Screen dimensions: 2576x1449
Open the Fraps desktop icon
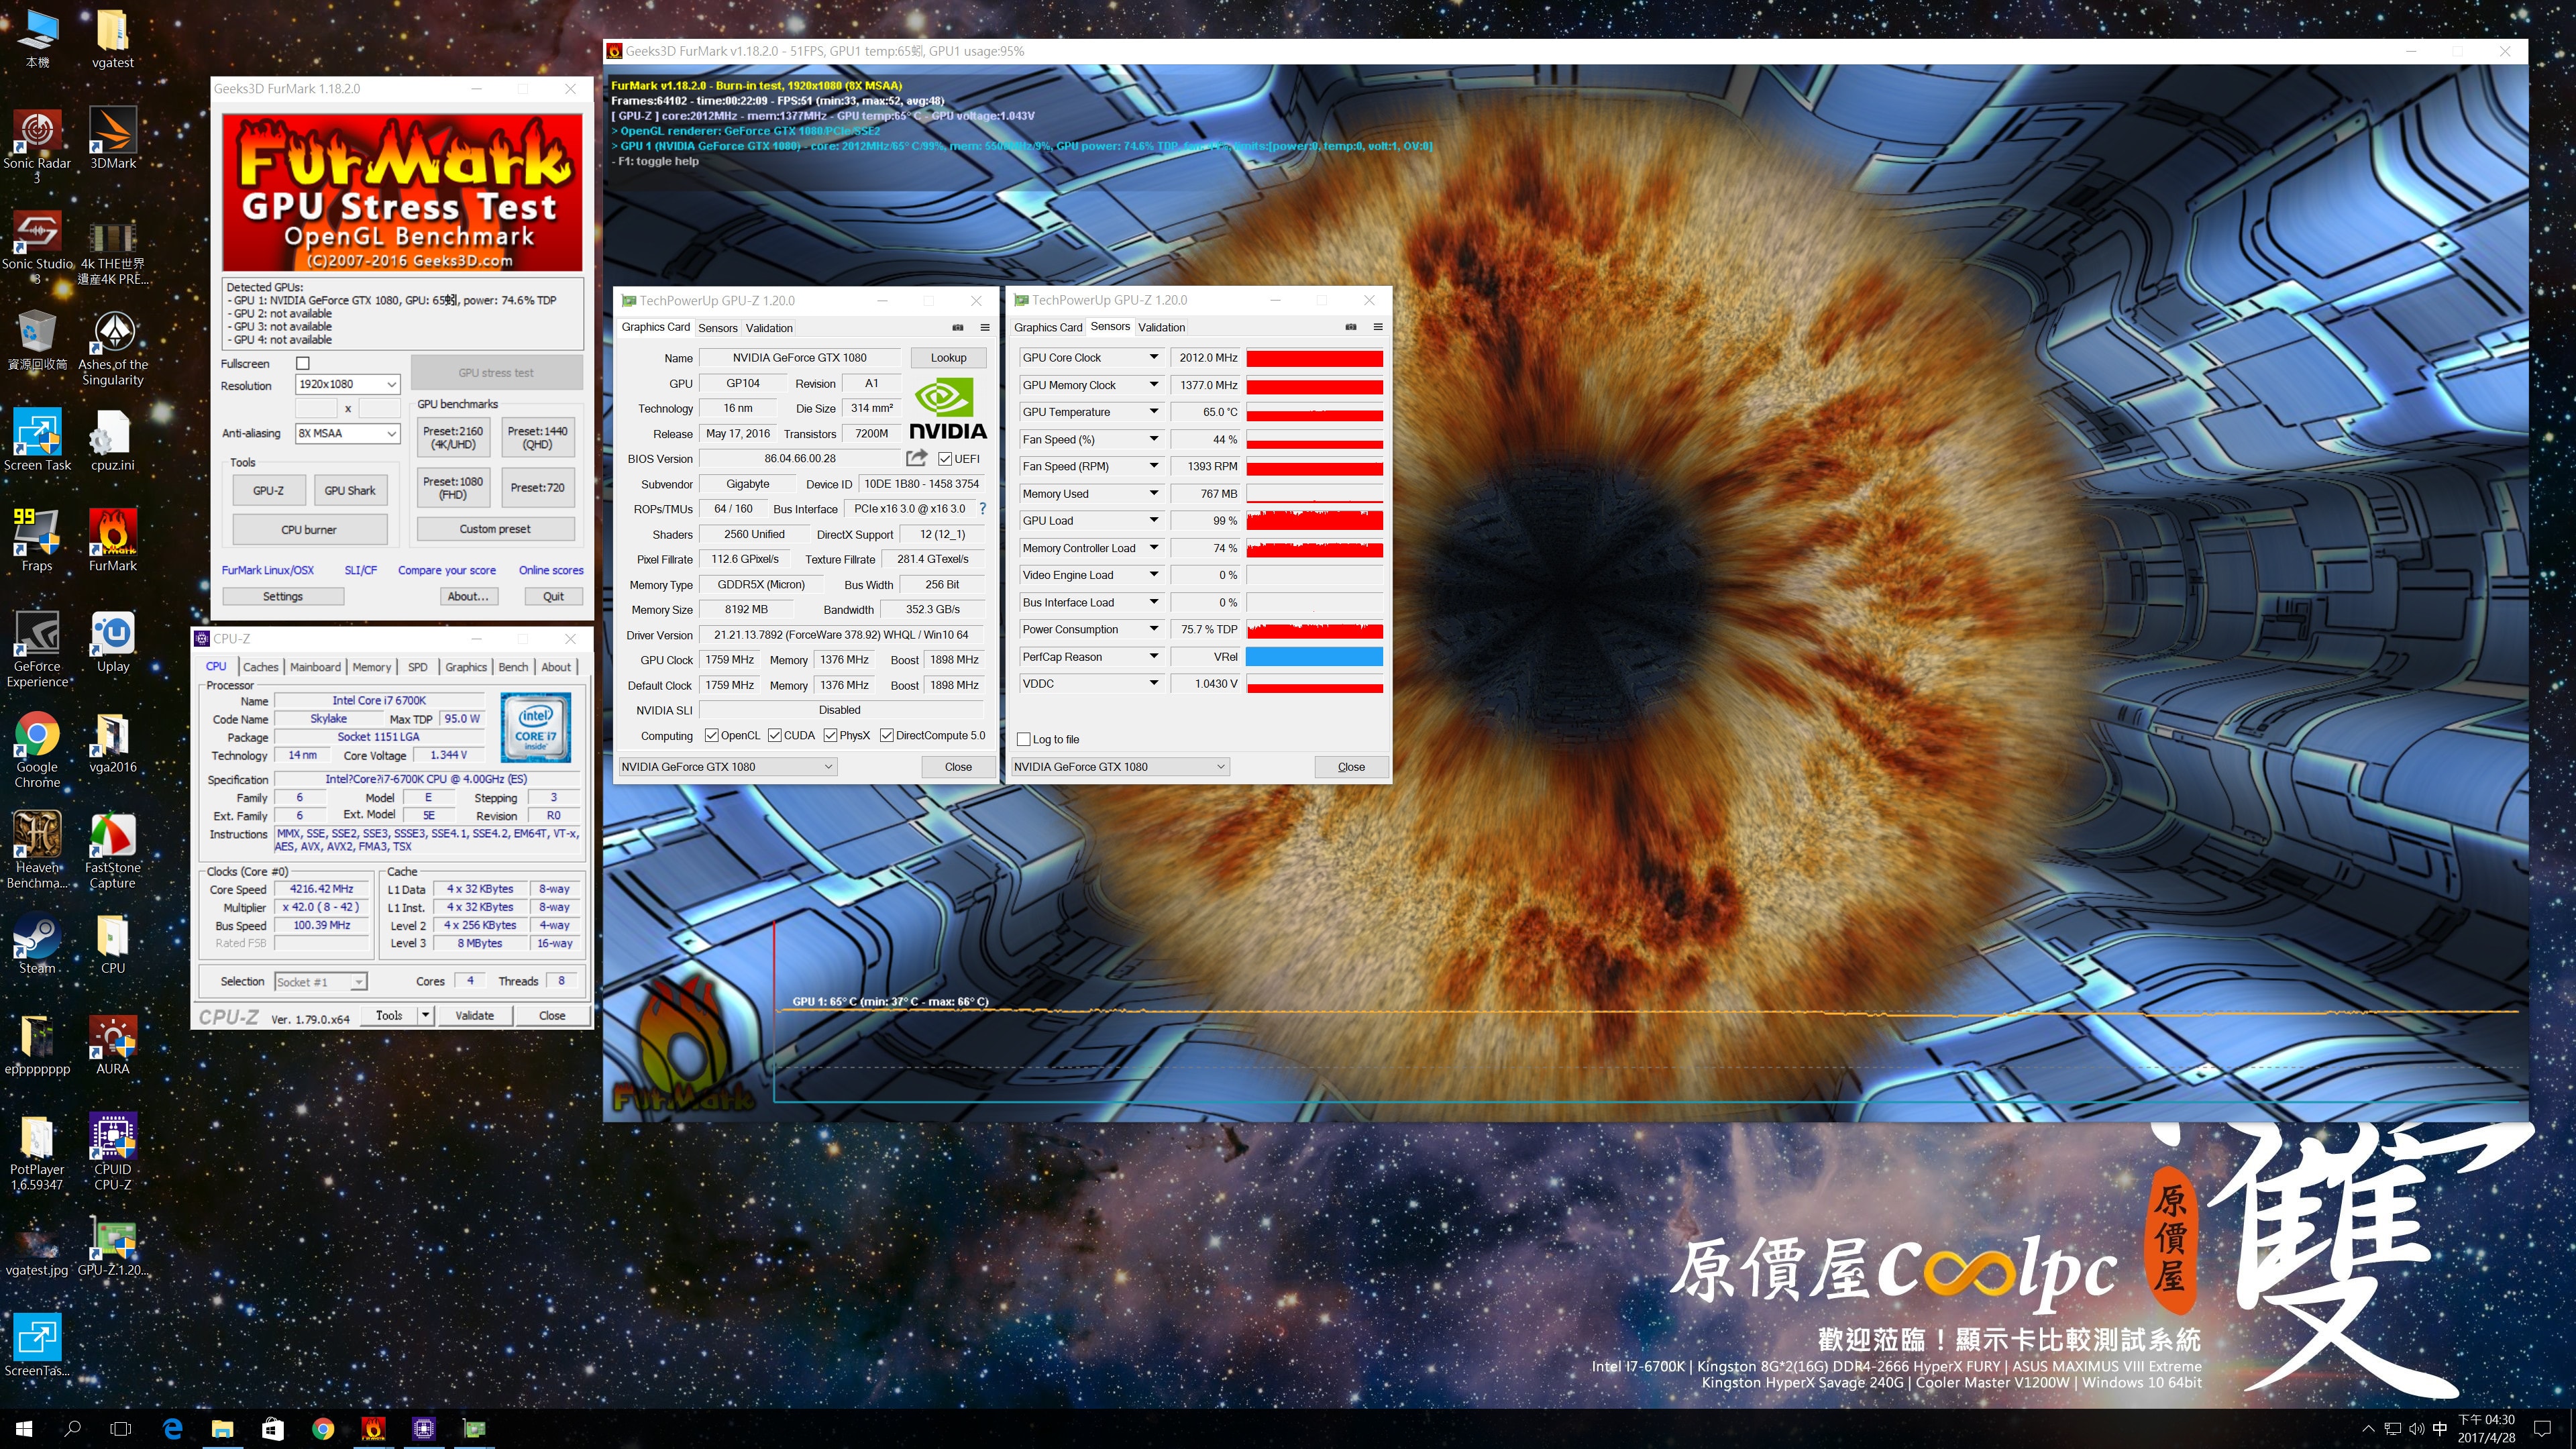(x=37, y=541)
